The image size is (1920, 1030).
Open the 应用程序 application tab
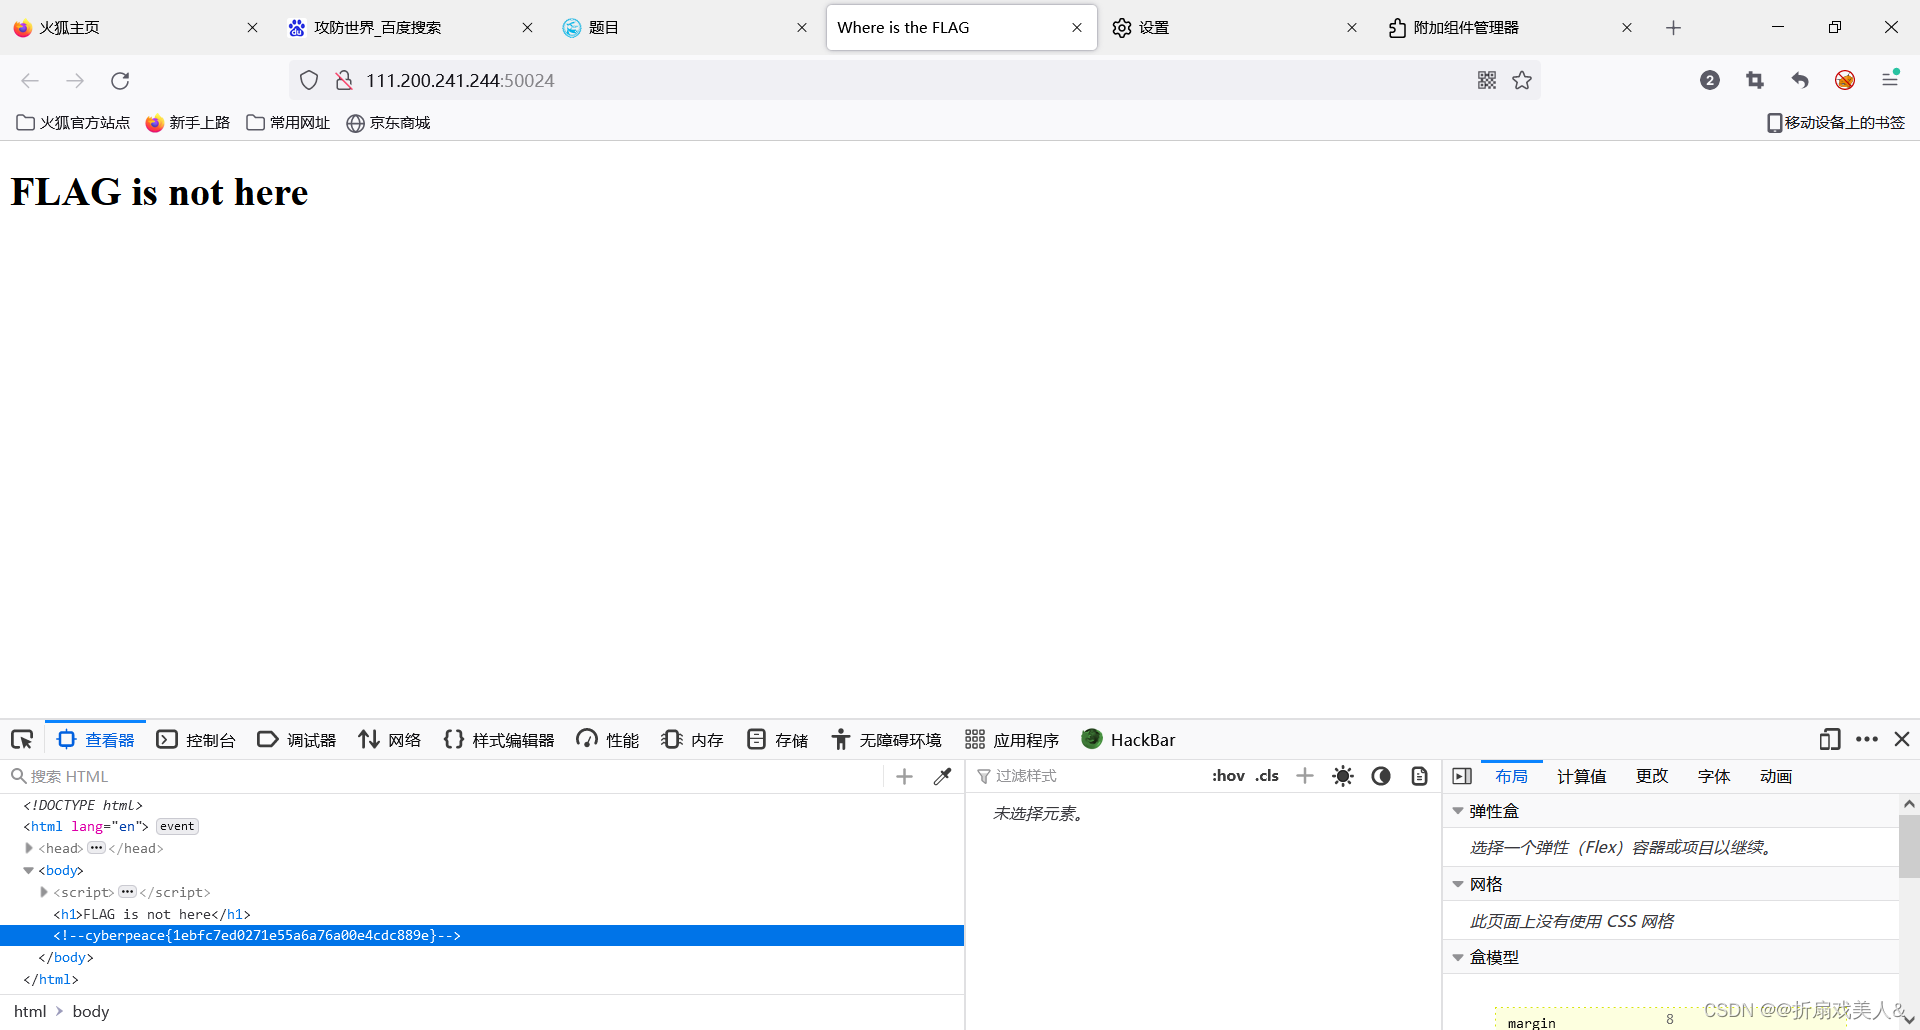(x=1011, y=740)
